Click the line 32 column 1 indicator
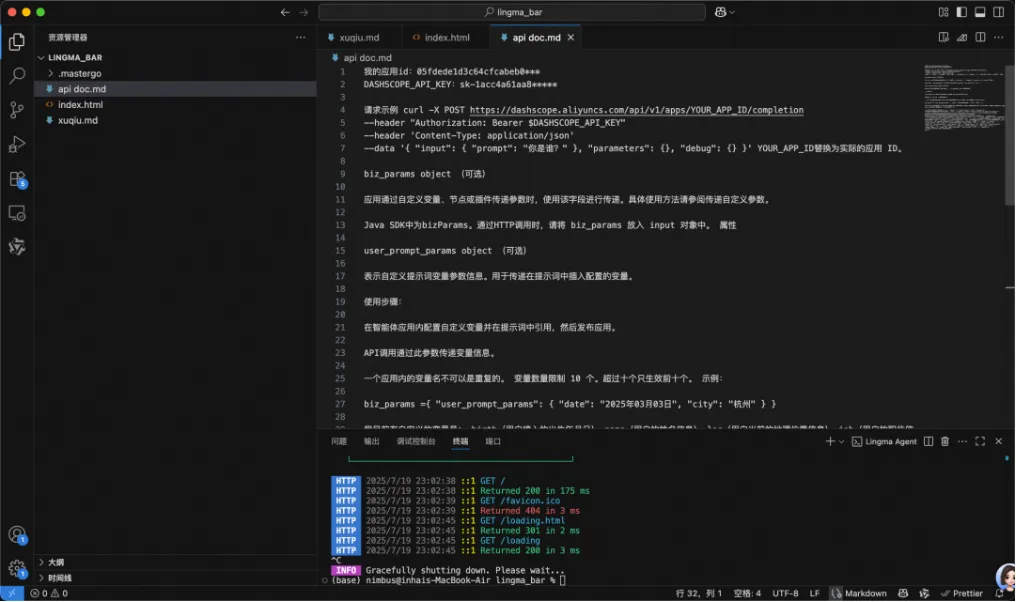This screenshot has height=602, width=1016. pos(698,594)
